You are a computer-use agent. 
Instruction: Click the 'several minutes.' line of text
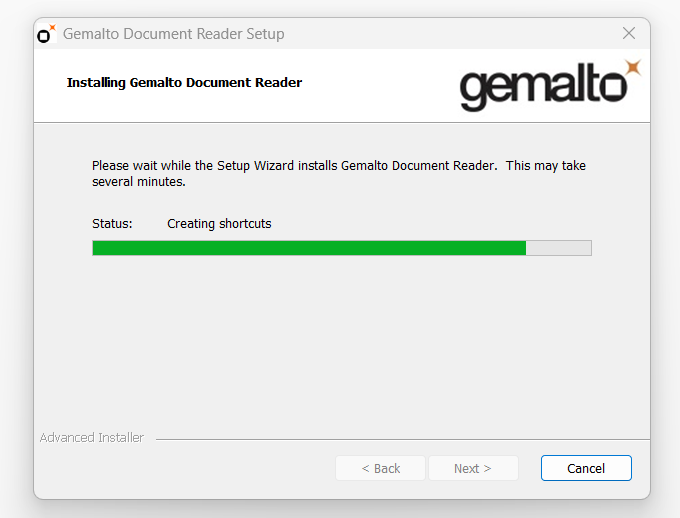(139, 182)
